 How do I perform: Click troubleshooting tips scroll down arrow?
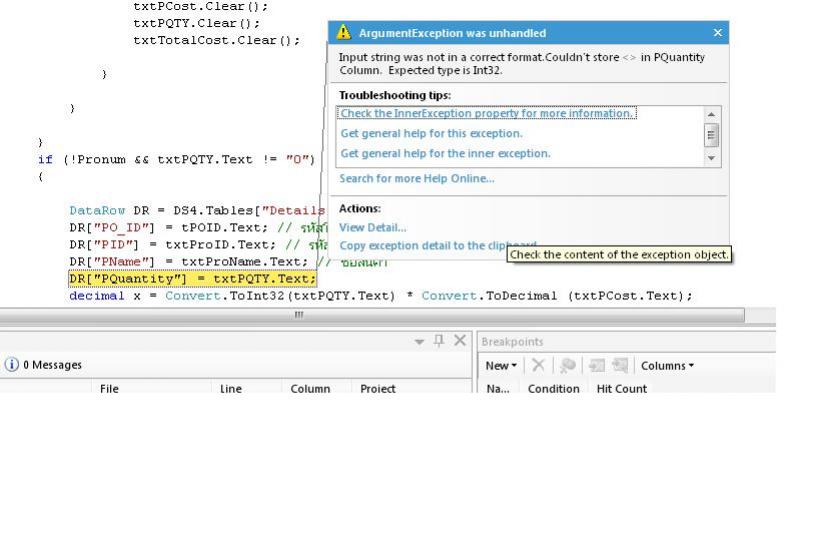pos(712,158)
